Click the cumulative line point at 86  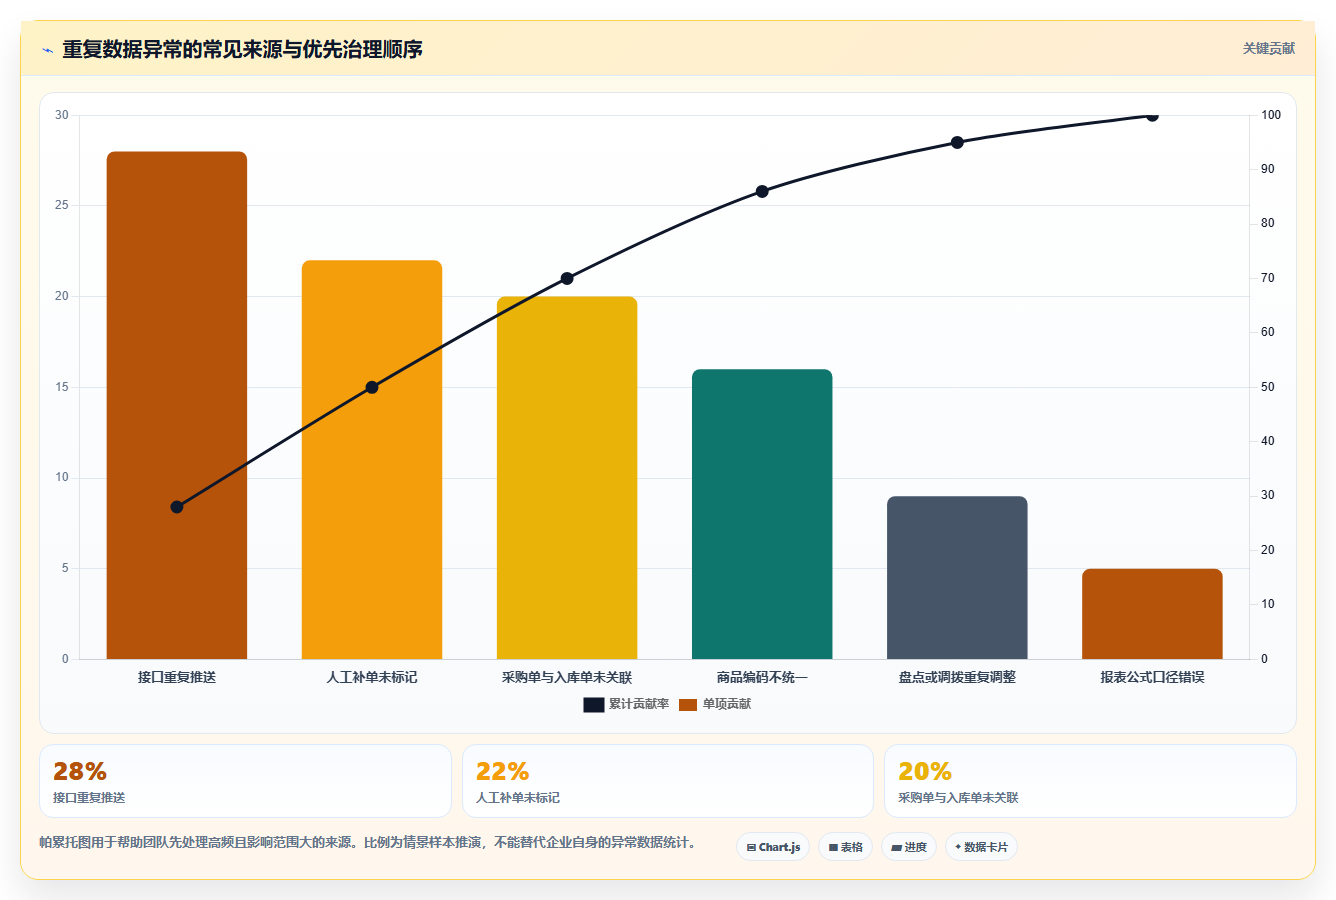(762, 191)
